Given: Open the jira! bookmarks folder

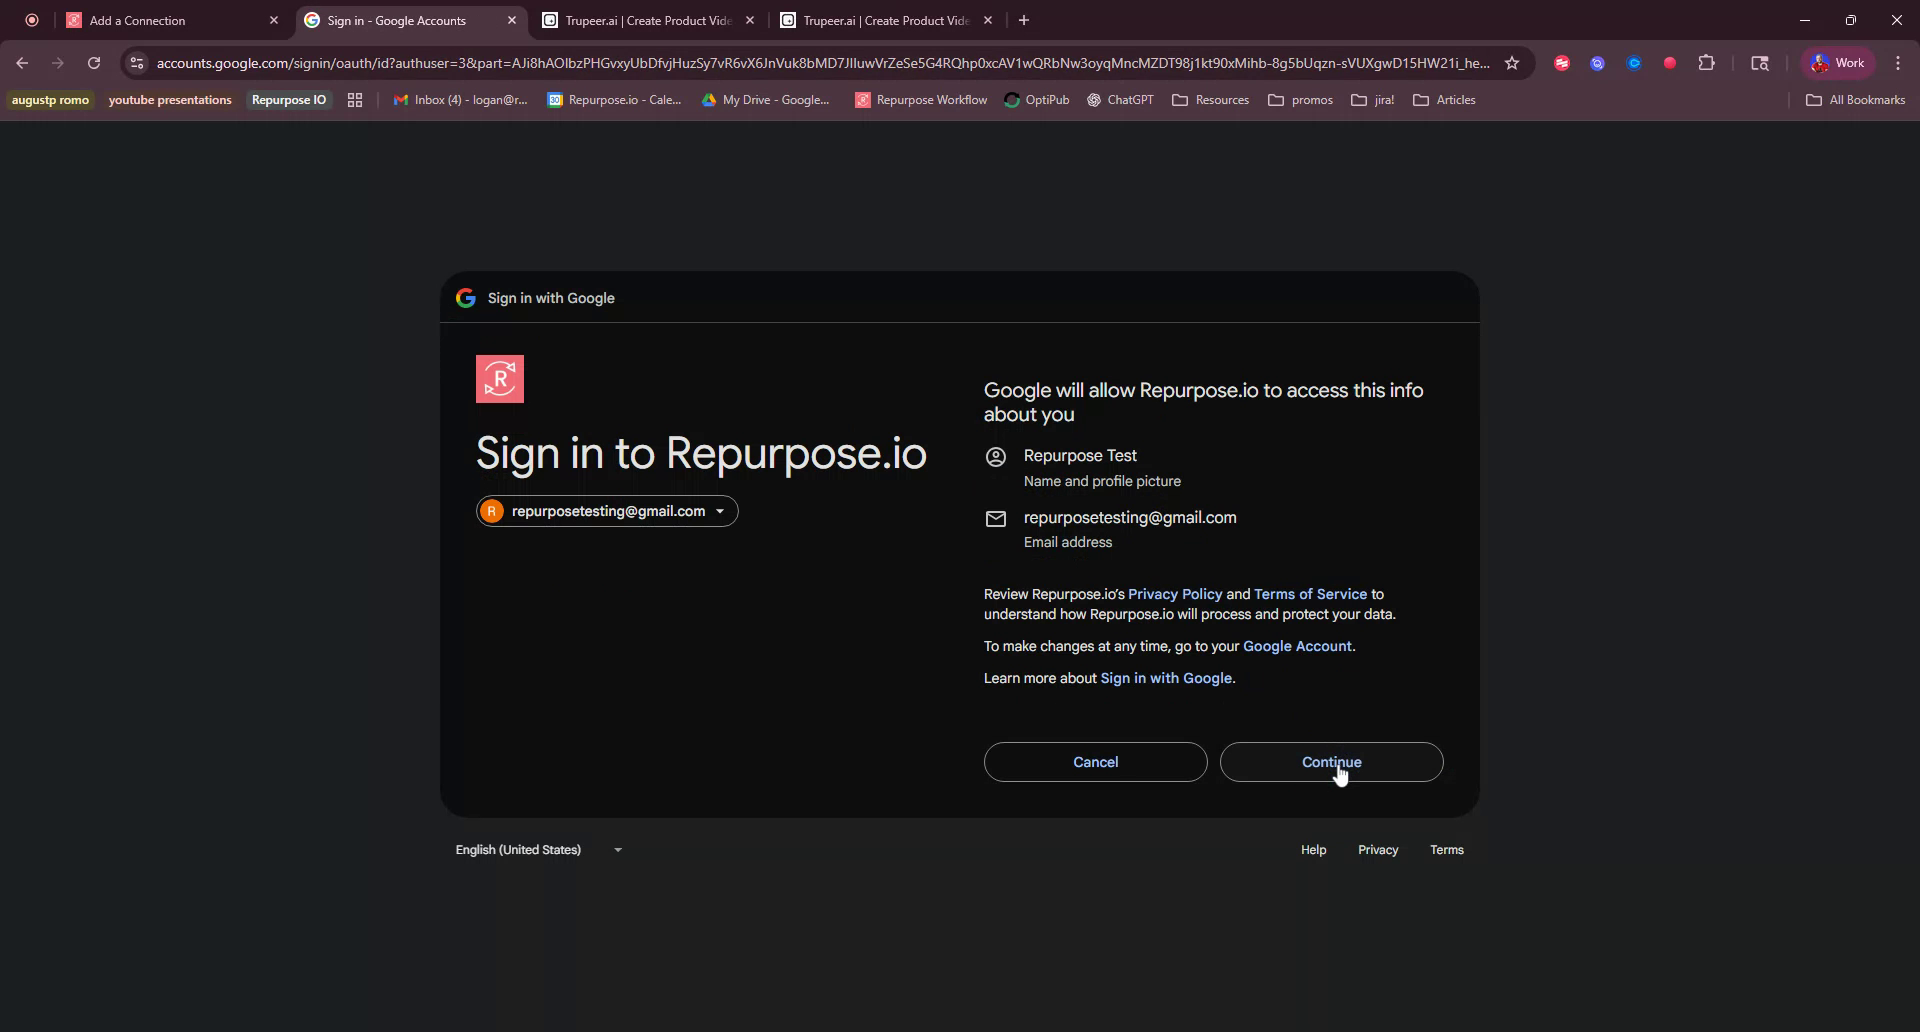Looking at the screenshot, I should point(1372,100).
